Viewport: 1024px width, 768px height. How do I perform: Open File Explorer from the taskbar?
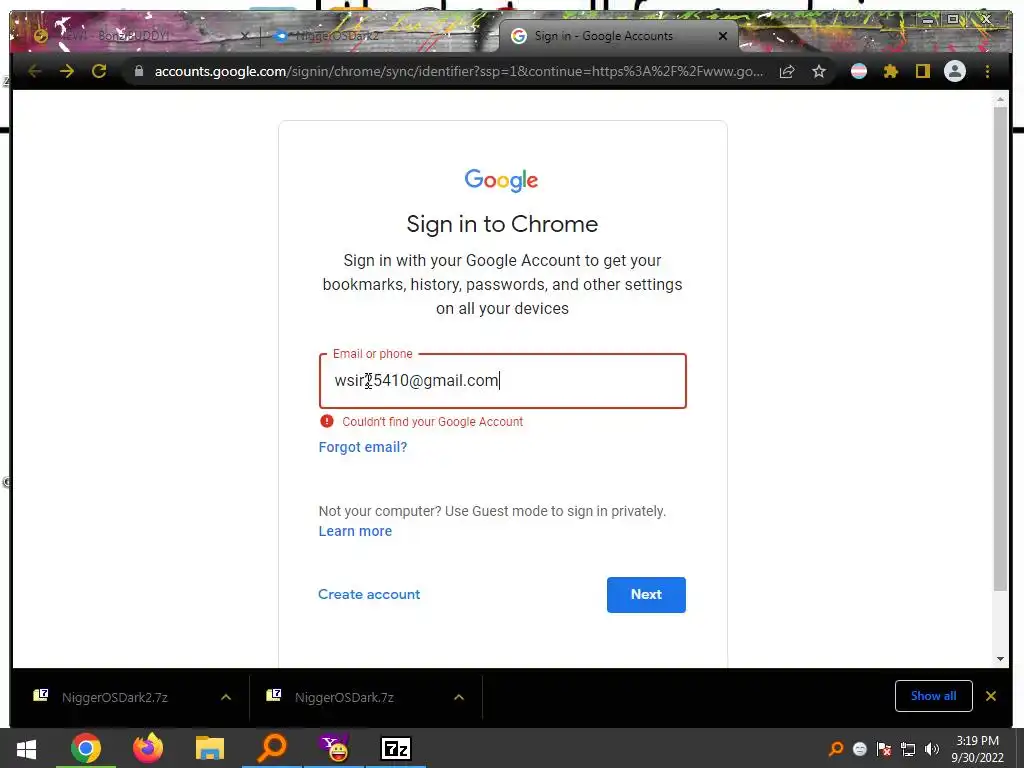tap(210, 748)
